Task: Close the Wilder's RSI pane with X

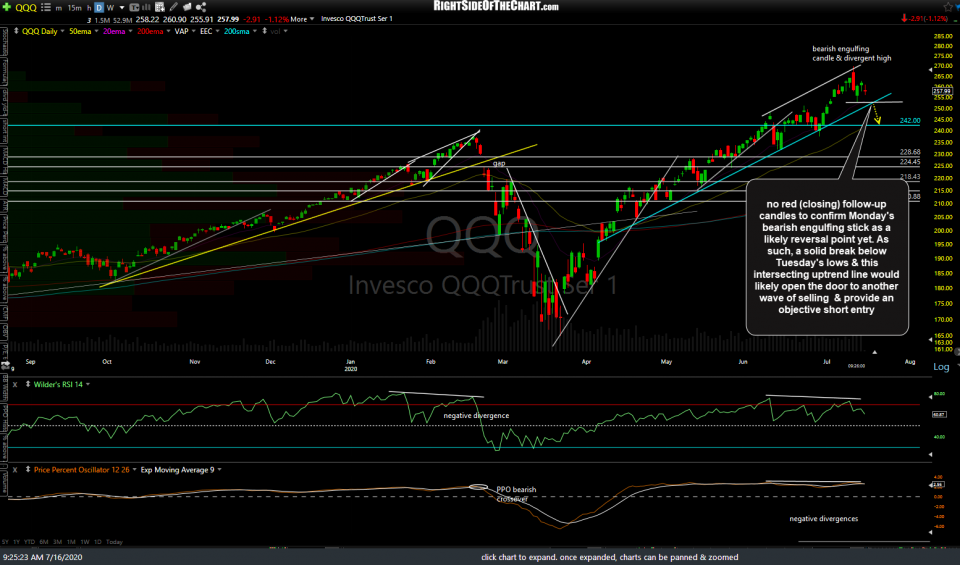Action: tap(15, 384)
